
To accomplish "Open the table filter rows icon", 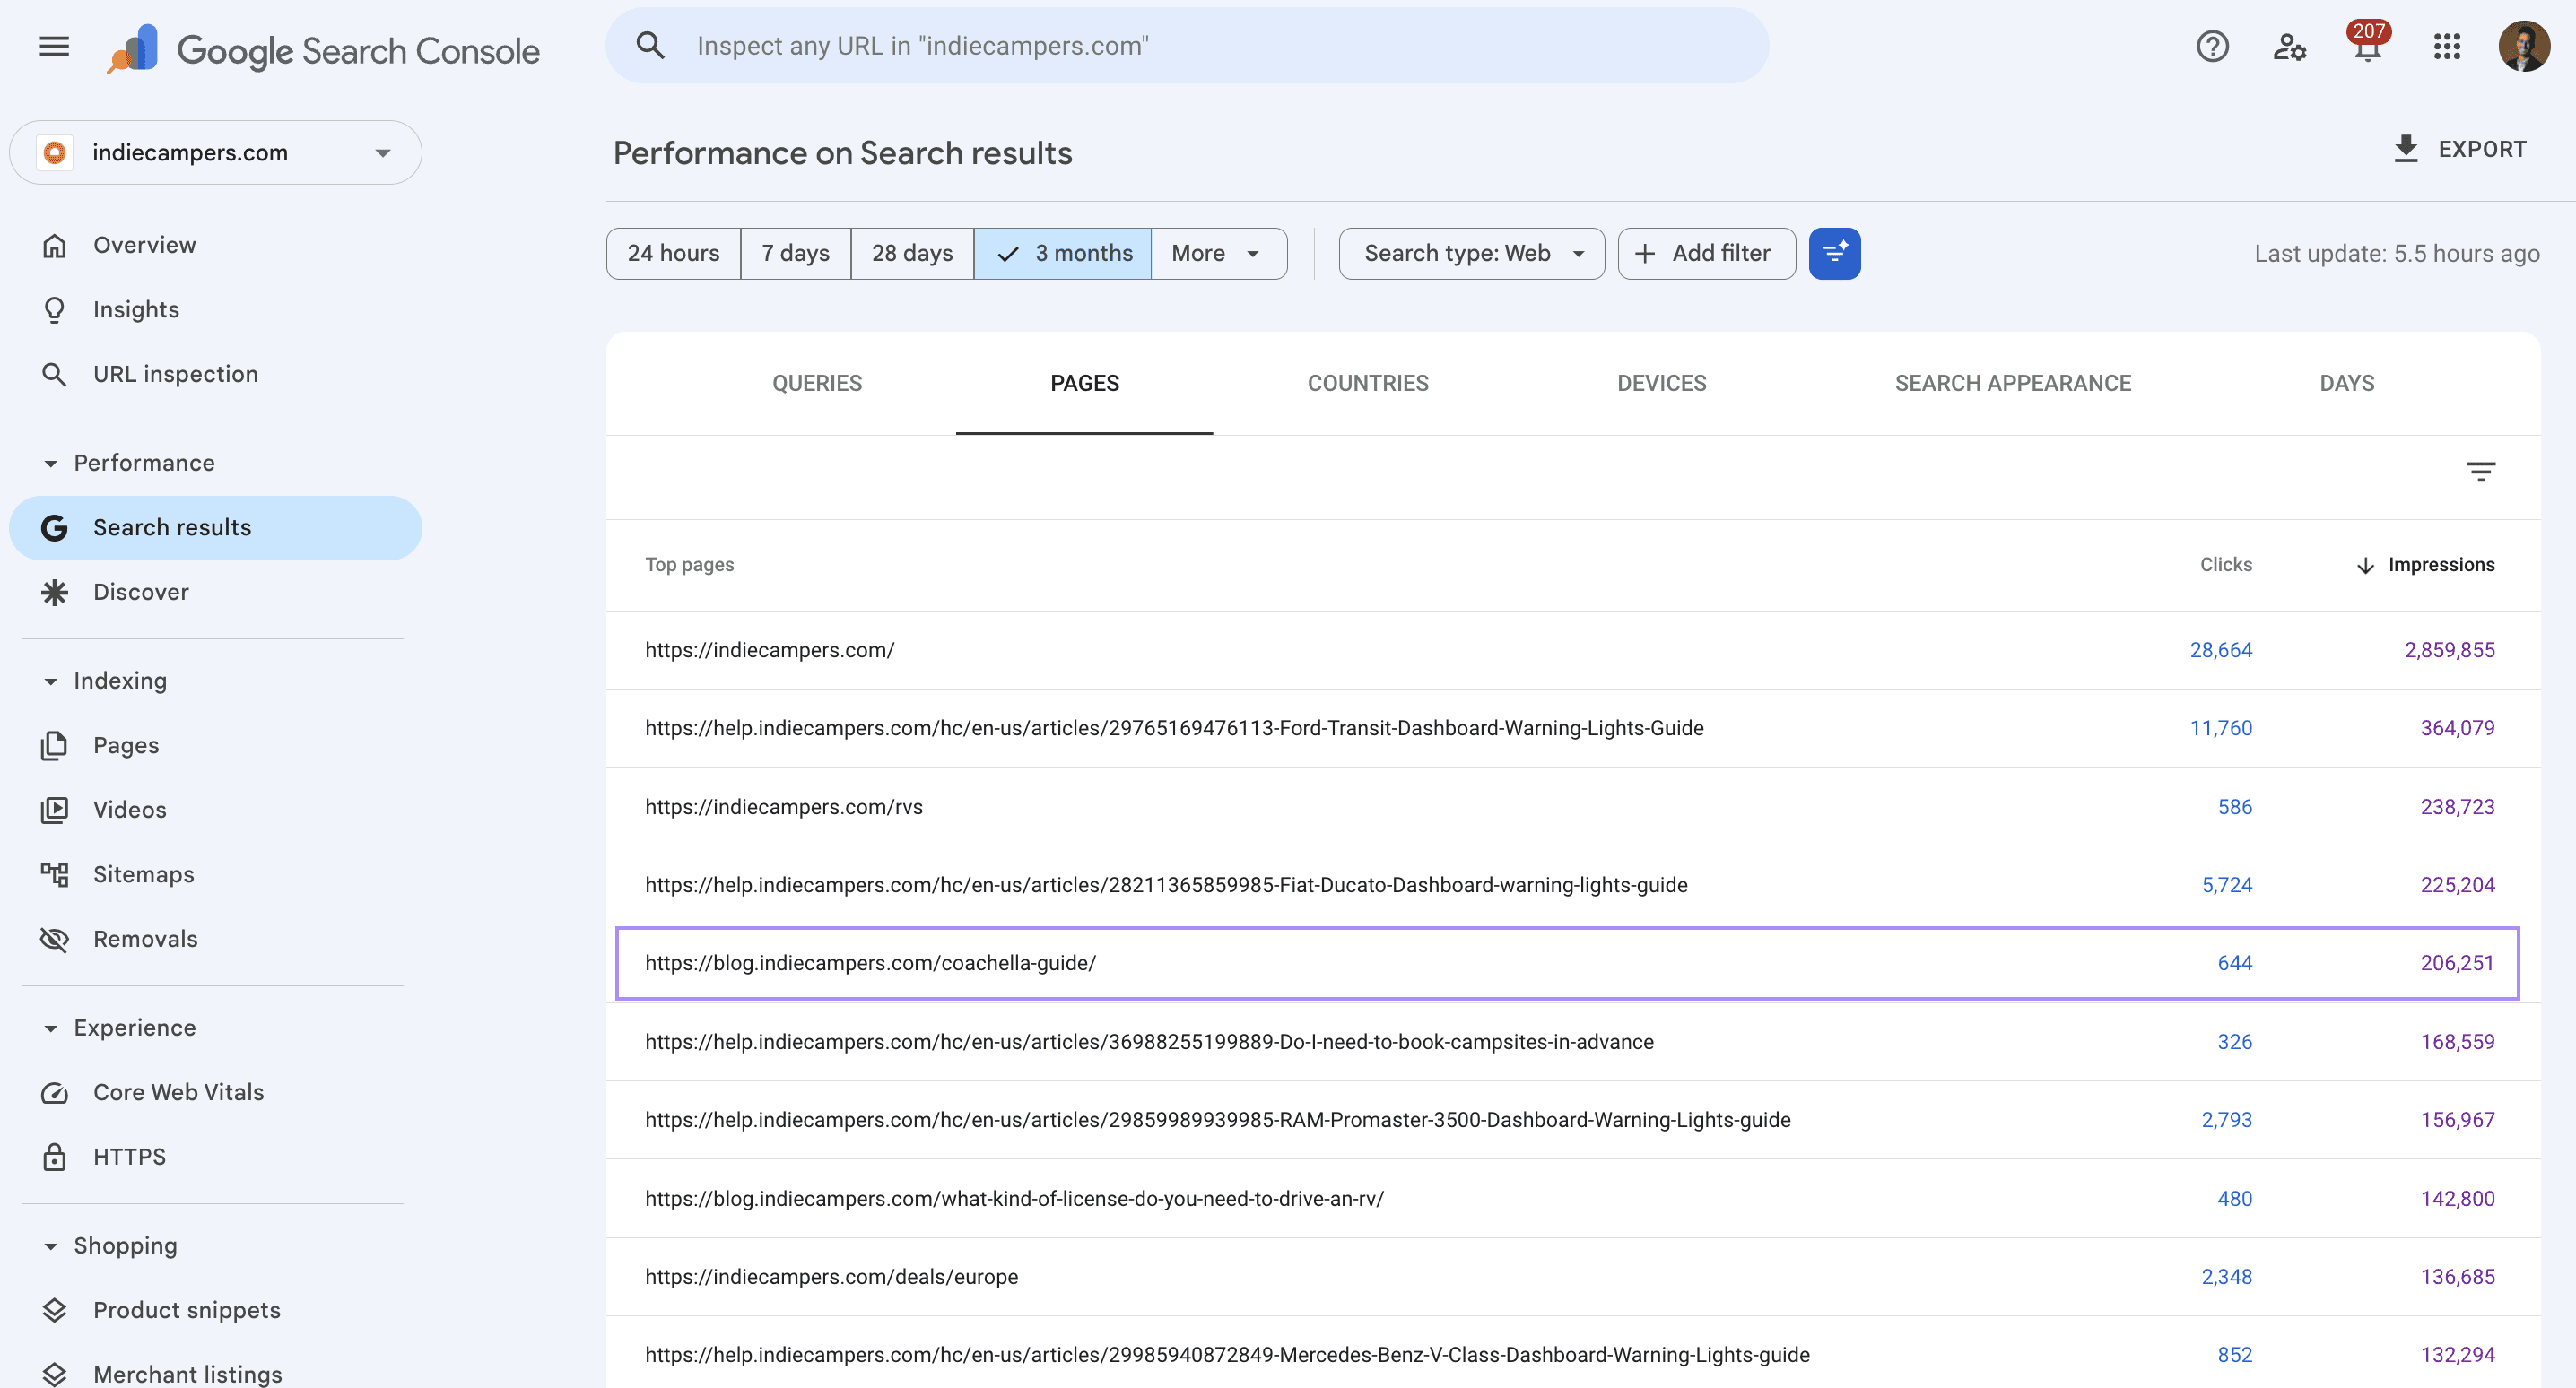I will pos(2480,472).
